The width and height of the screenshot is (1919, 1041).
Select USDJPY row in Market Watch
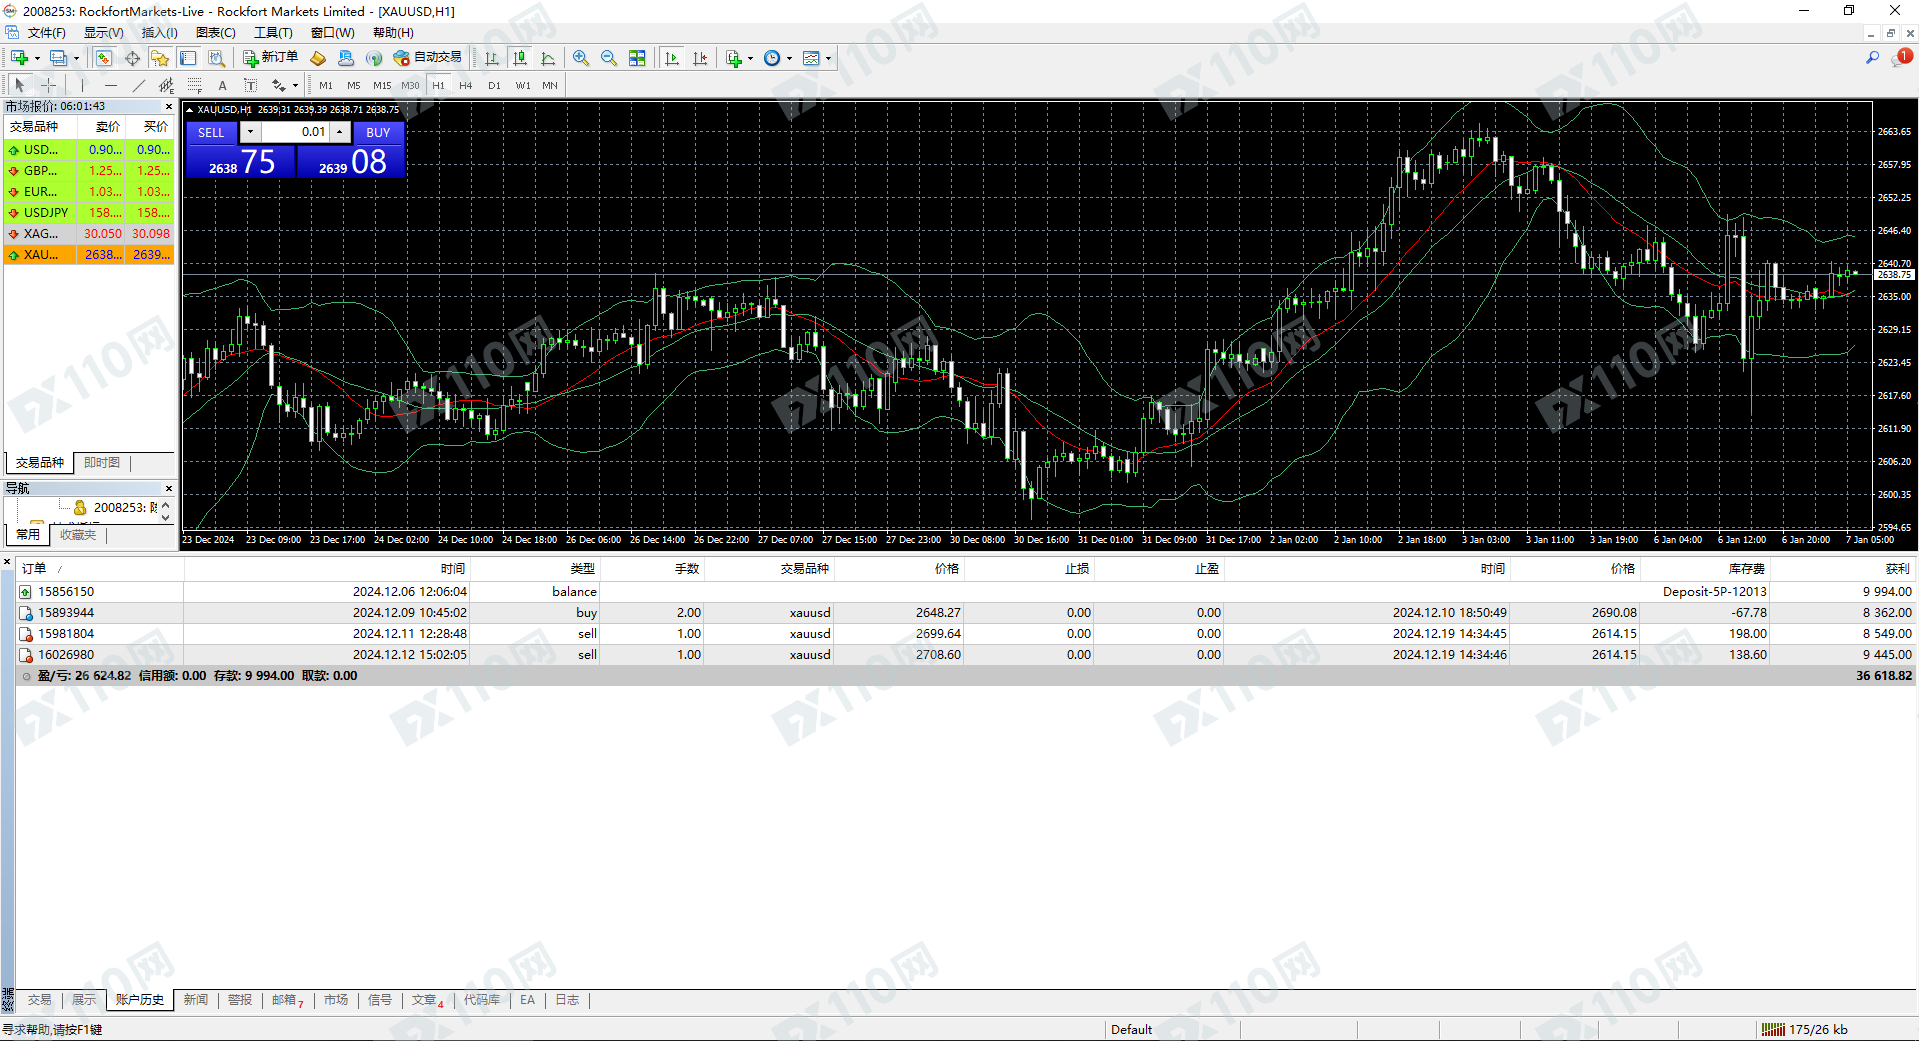tap(89, 212)
